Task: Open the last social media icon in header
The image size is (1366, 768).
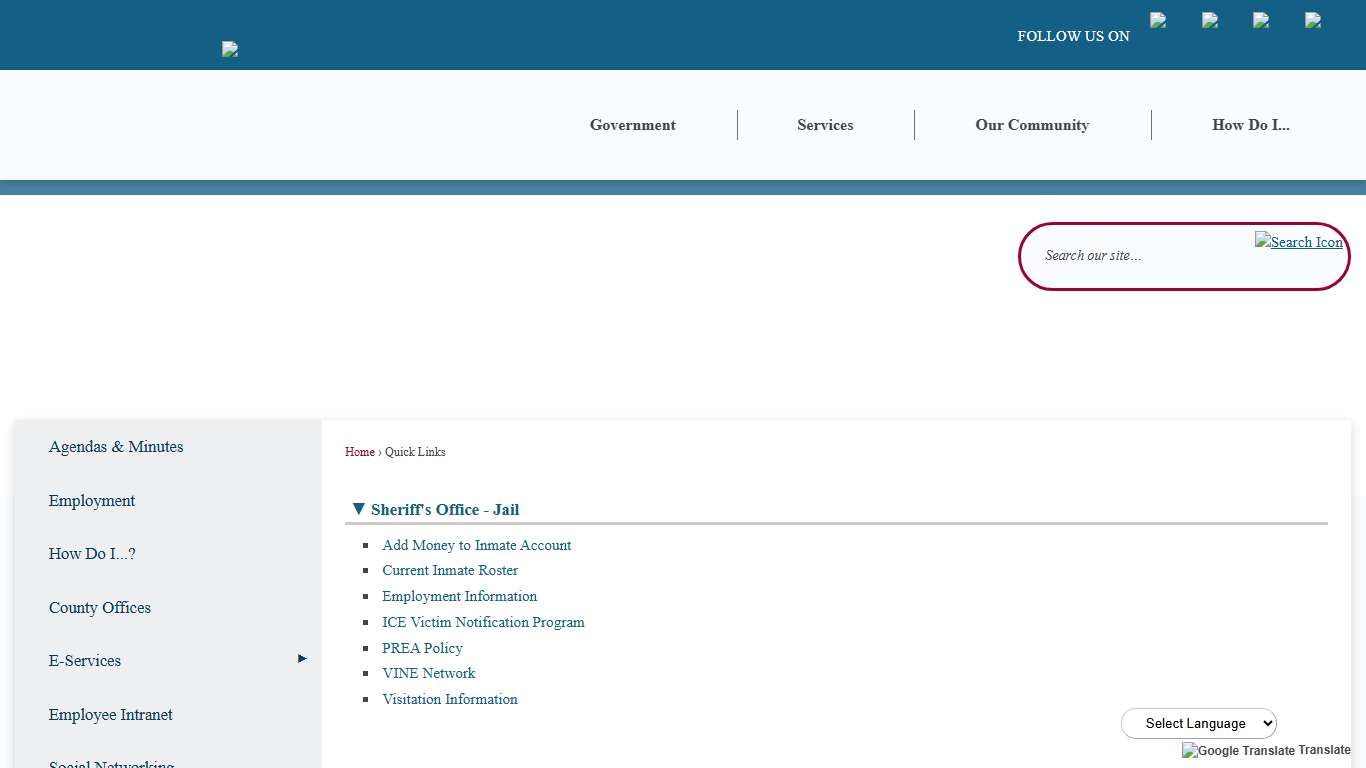Action: point(1313,20)
